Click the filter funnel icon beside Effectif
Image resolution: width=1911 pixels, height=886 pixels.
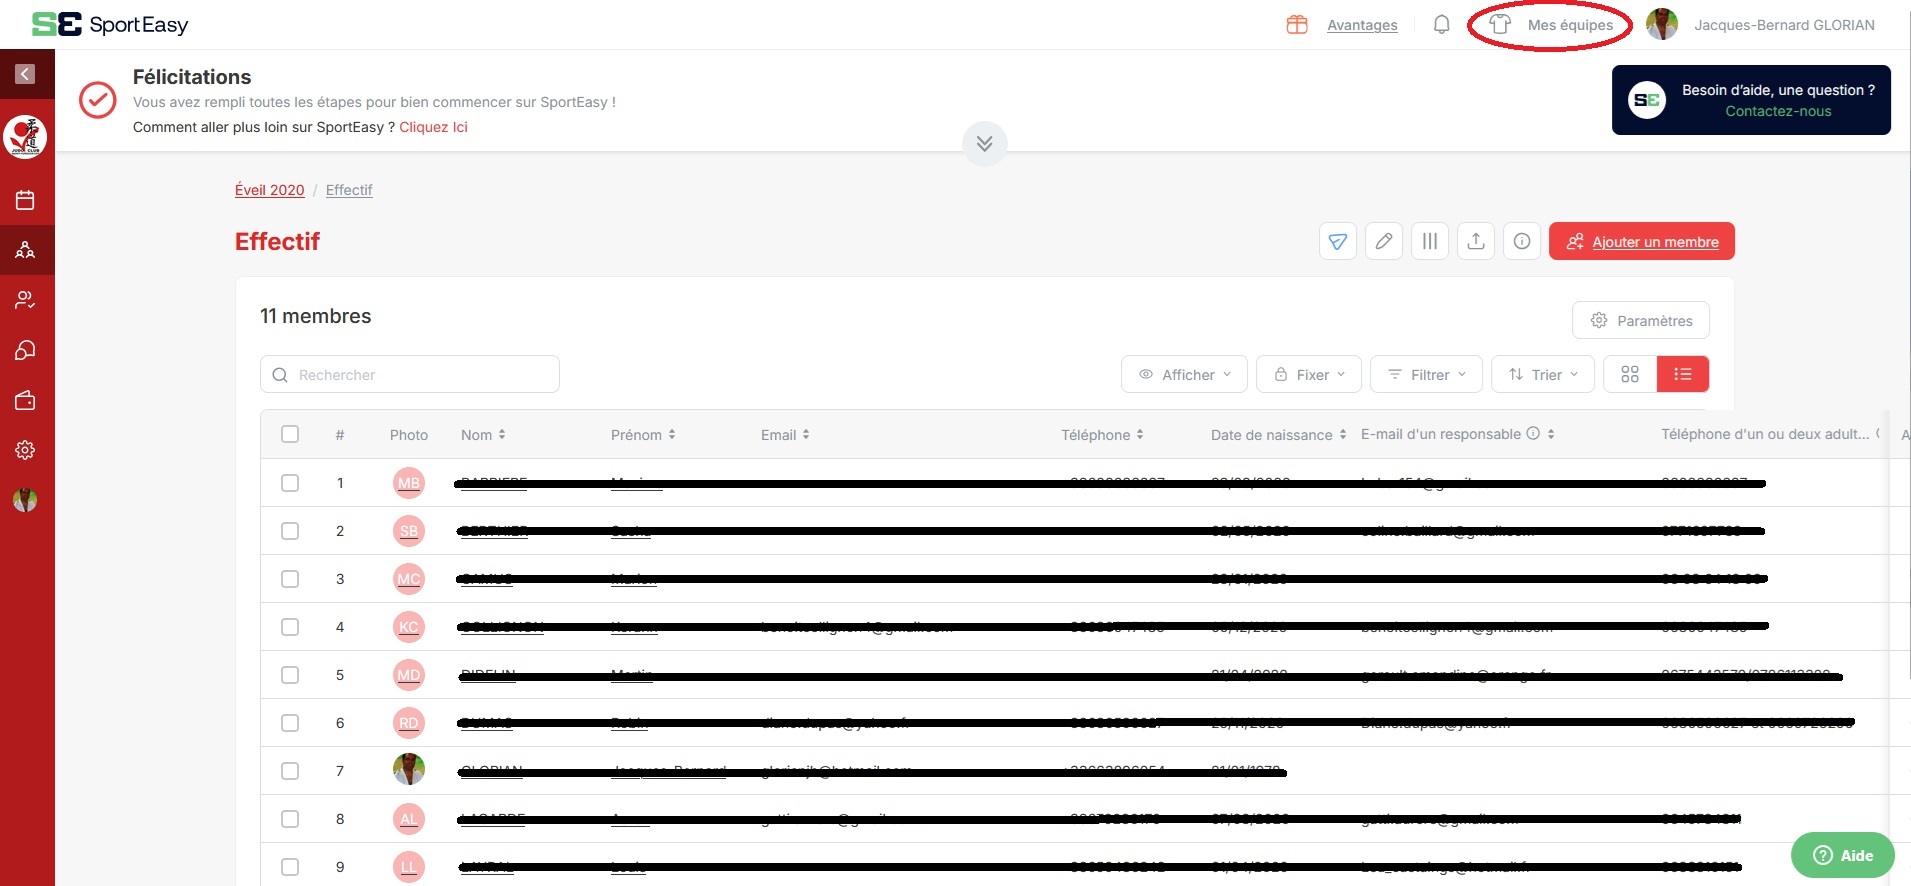1337,241
